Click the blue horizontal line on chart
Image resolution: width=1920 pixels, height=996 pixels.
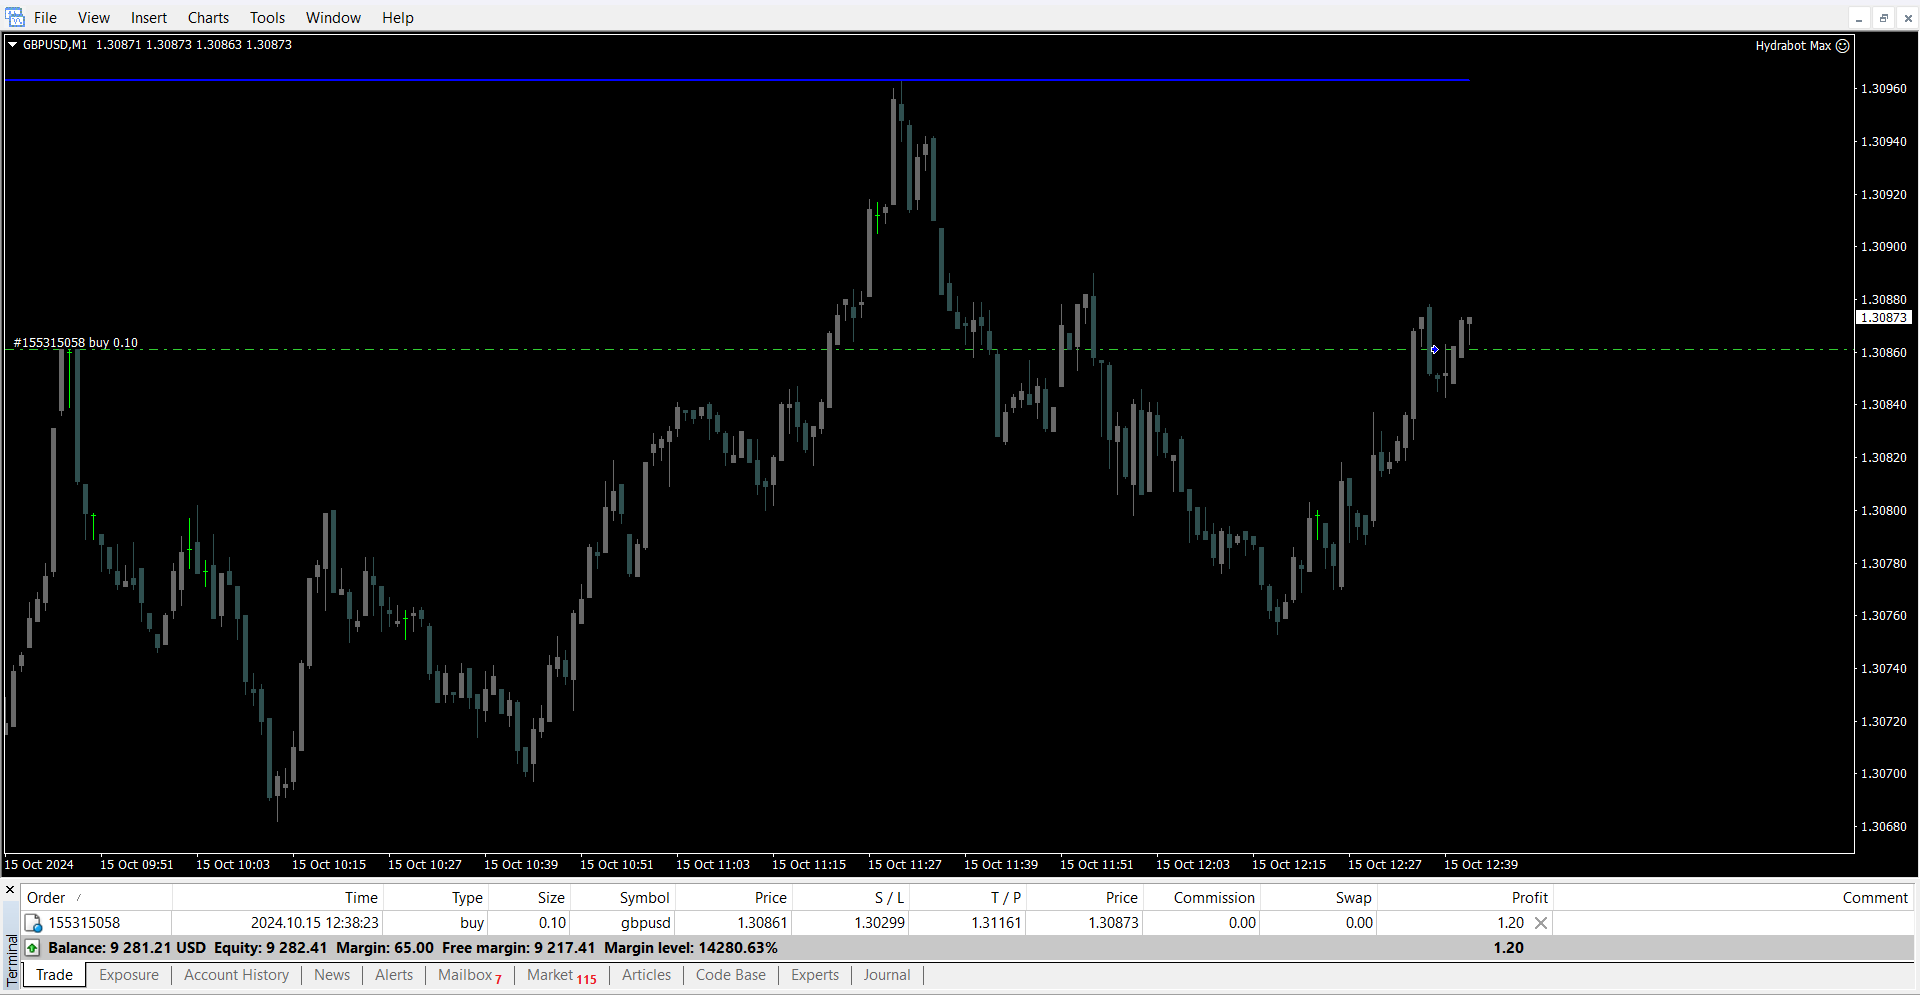[700, 80]
